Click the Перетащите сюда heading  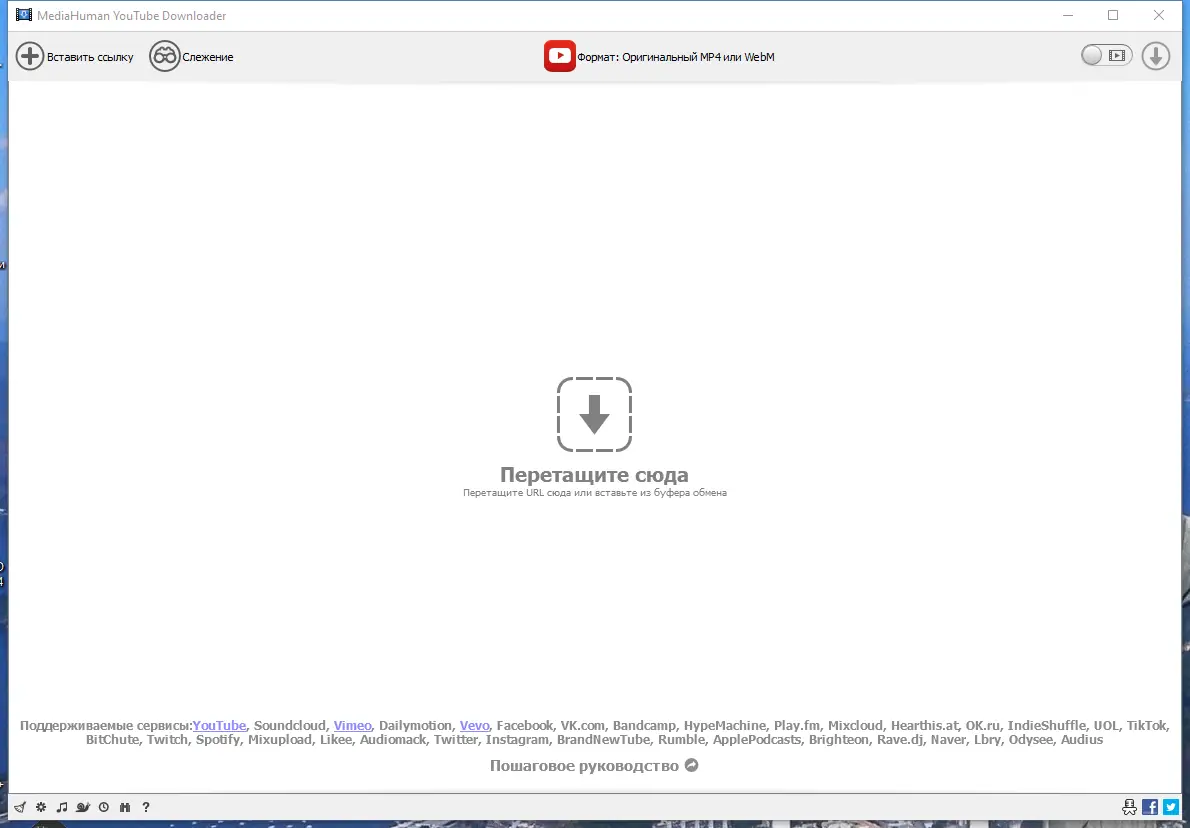point(594,475)
